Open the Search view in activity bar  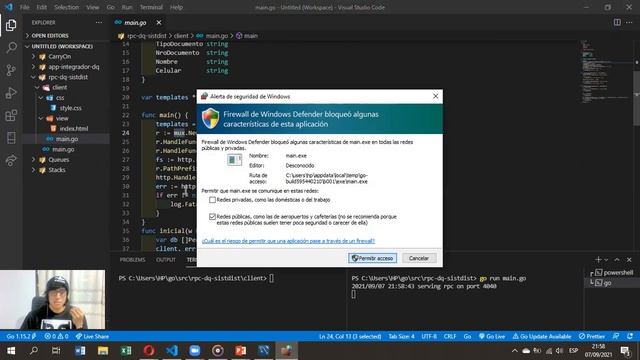pyautogui.click(x=11, y=48)
